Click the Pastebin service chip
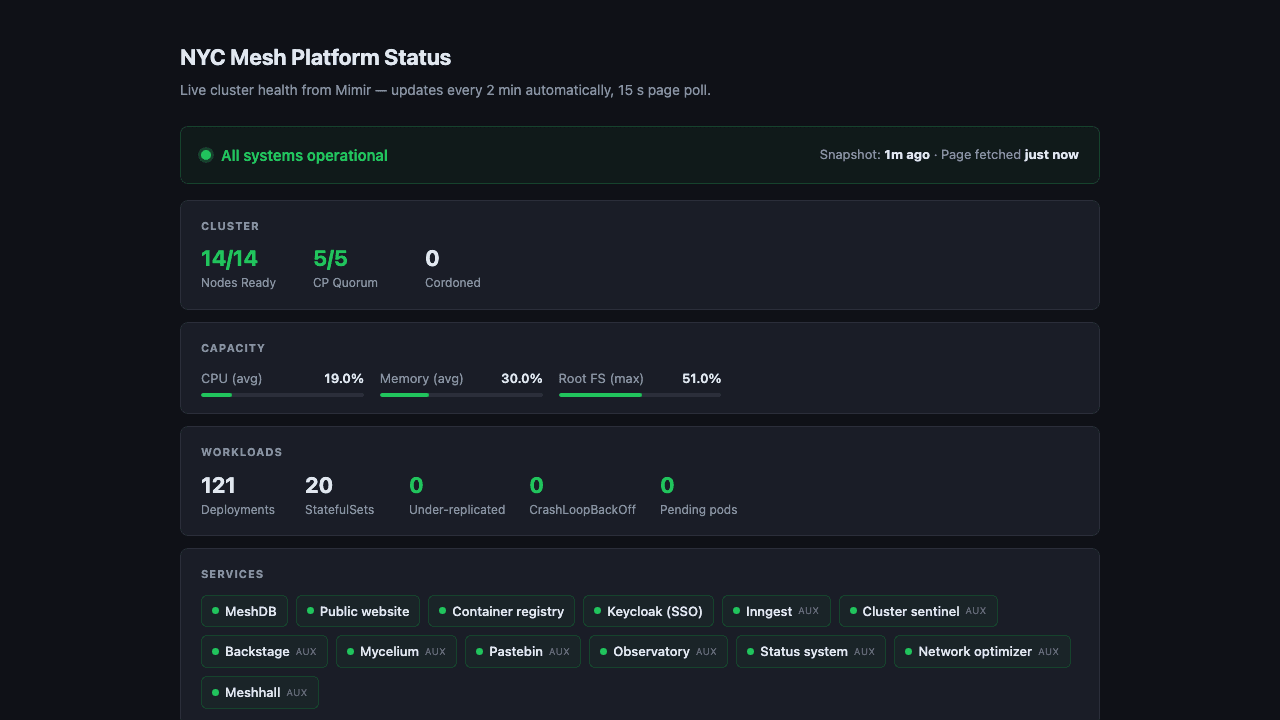The image size is (1280, 720). point(523,651)
